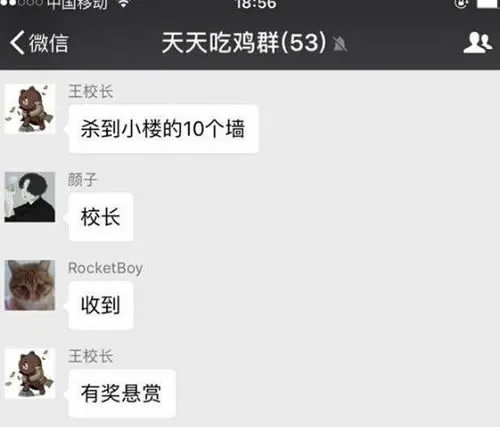Open group members icon in header
The image size is (500, 427).
click(x=477, y=43)
